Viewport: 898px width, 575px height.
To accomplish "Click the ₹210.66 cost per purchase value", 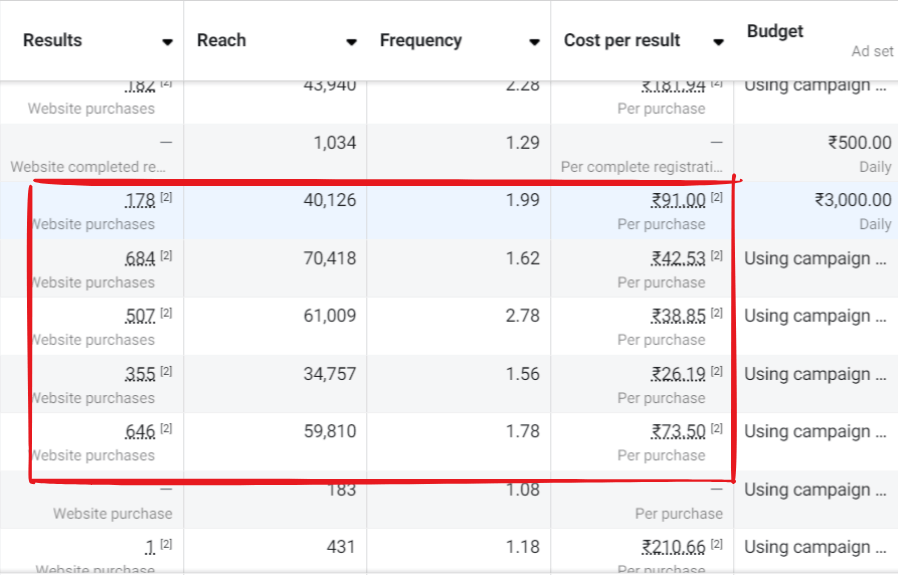I will click(674, 548).
